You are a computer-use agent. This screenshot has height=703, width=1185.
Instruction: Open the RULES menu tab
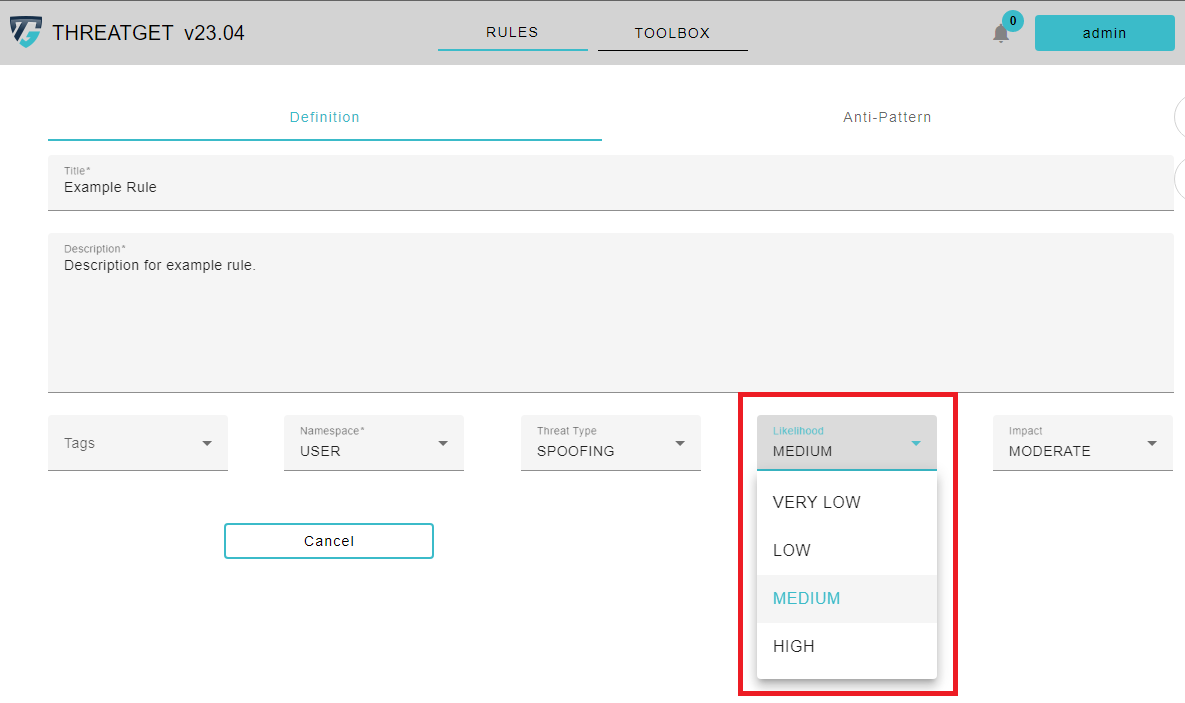coord(512,32)
